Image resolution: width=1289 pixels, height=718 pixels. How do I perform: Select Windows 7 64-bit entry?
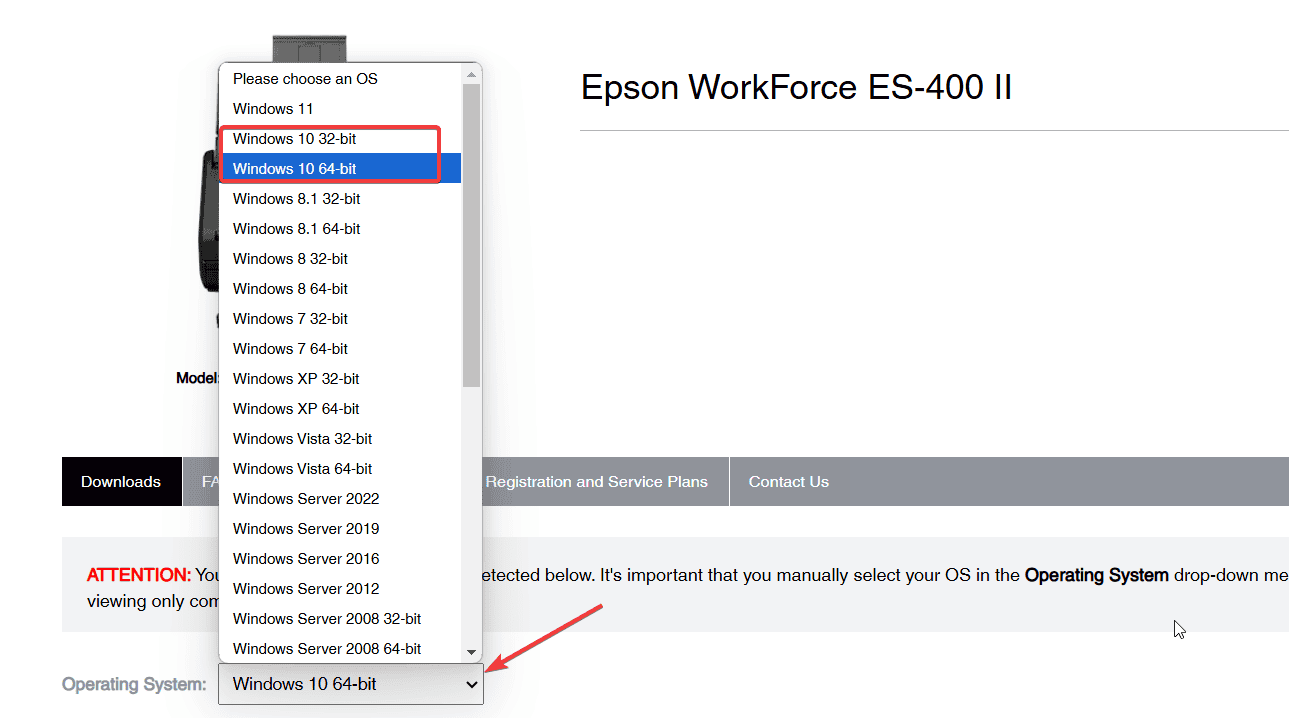(341, 349)
